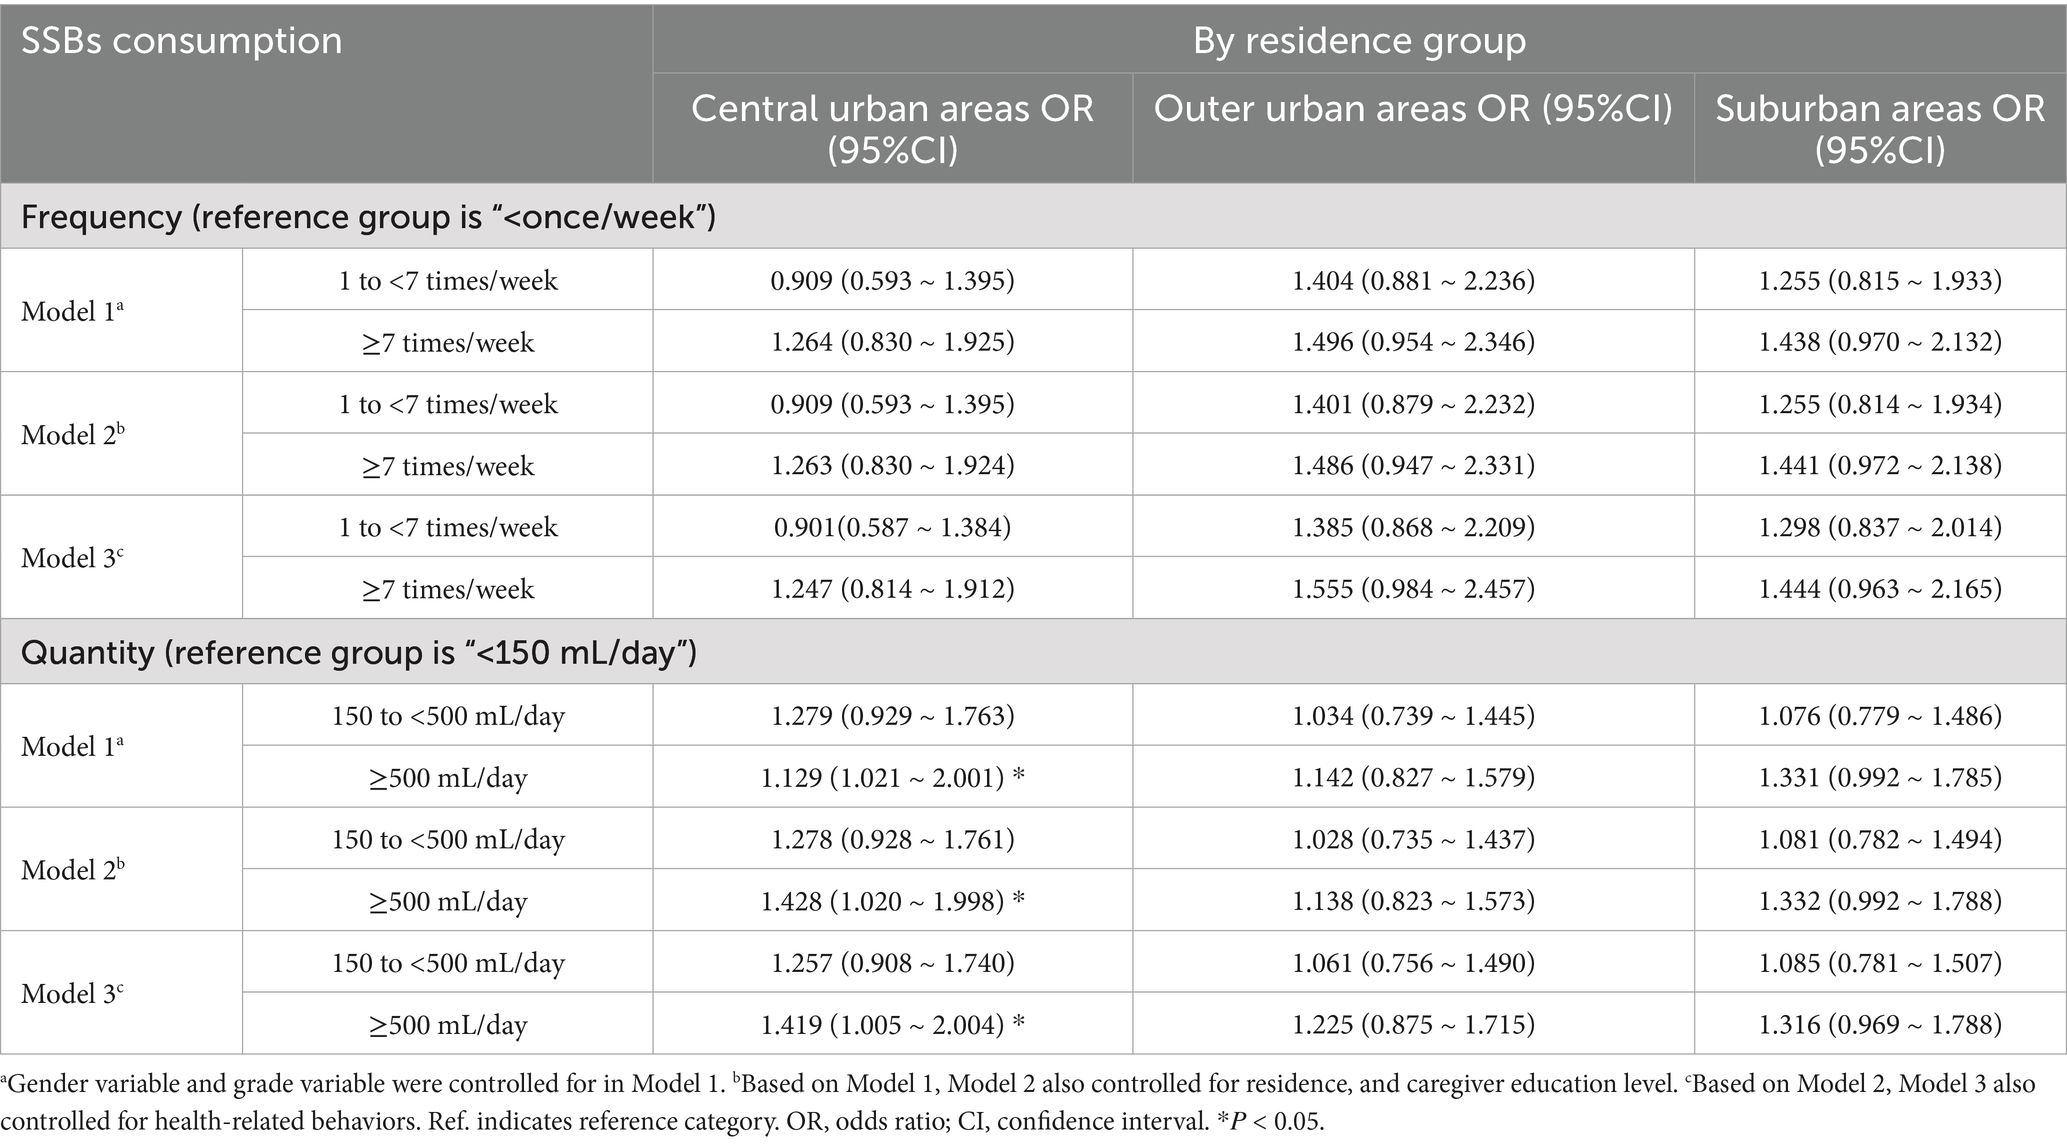
Task: Select the Quantity reference group section row
Action: (x=358, y=653)
